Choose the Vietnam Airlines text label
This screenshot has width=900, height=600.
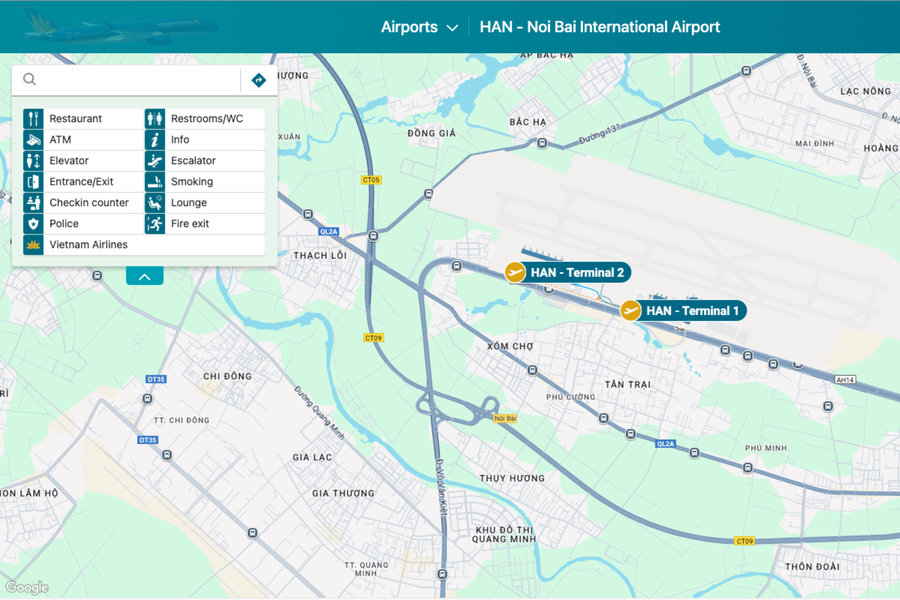(88, 245)
